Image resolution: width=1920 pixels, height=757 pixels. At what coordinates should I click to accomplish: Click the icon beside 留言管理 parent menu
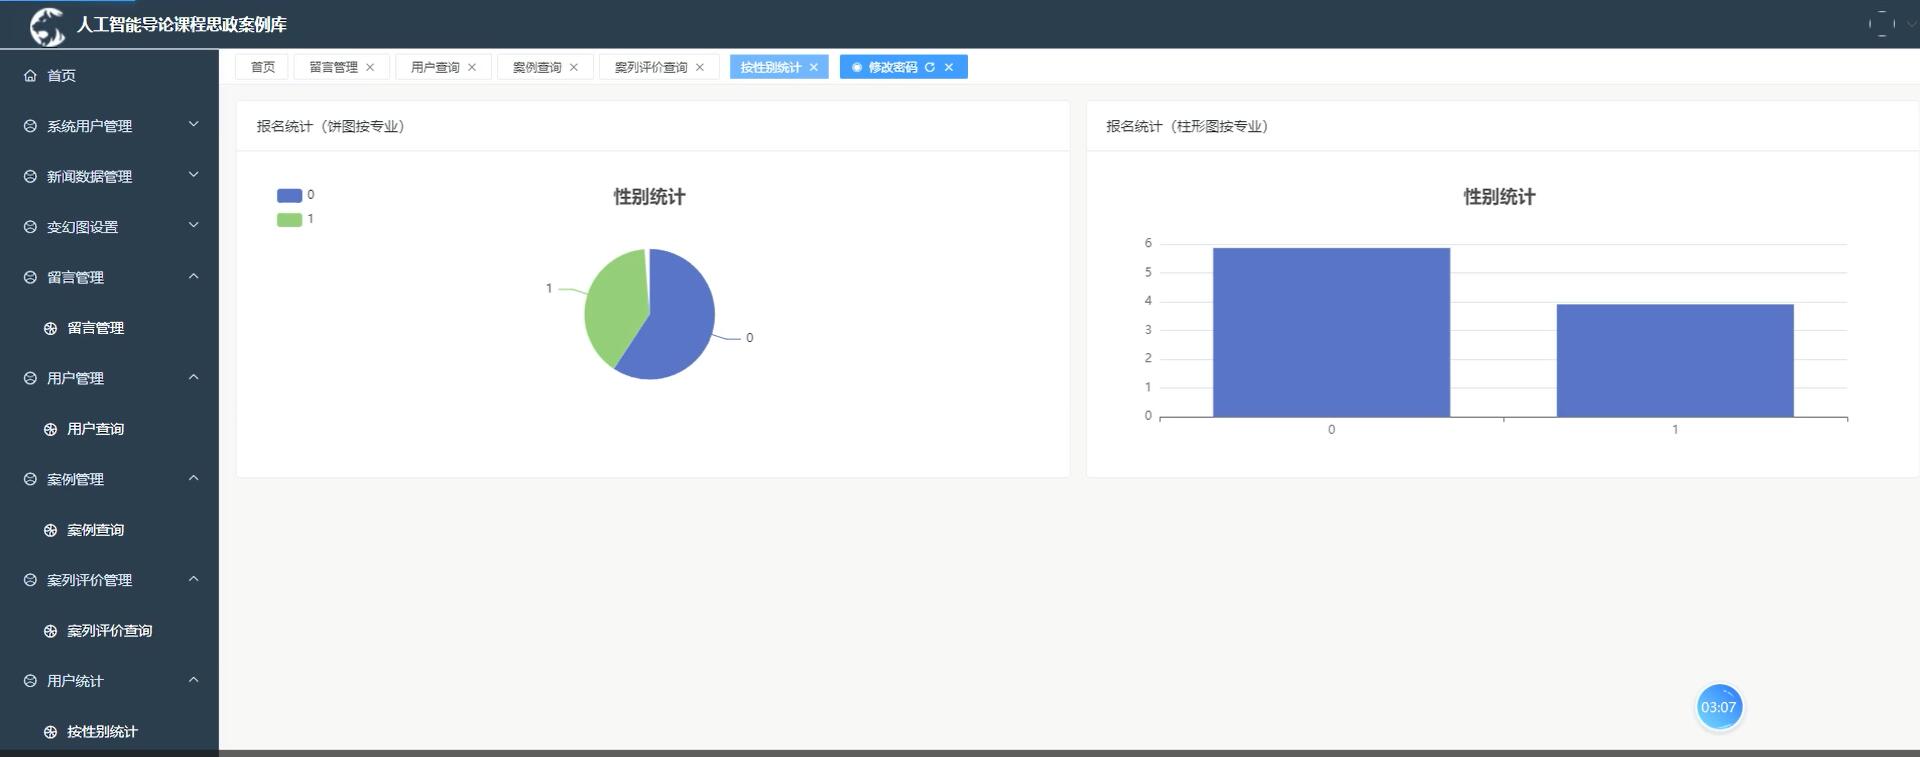30,277
